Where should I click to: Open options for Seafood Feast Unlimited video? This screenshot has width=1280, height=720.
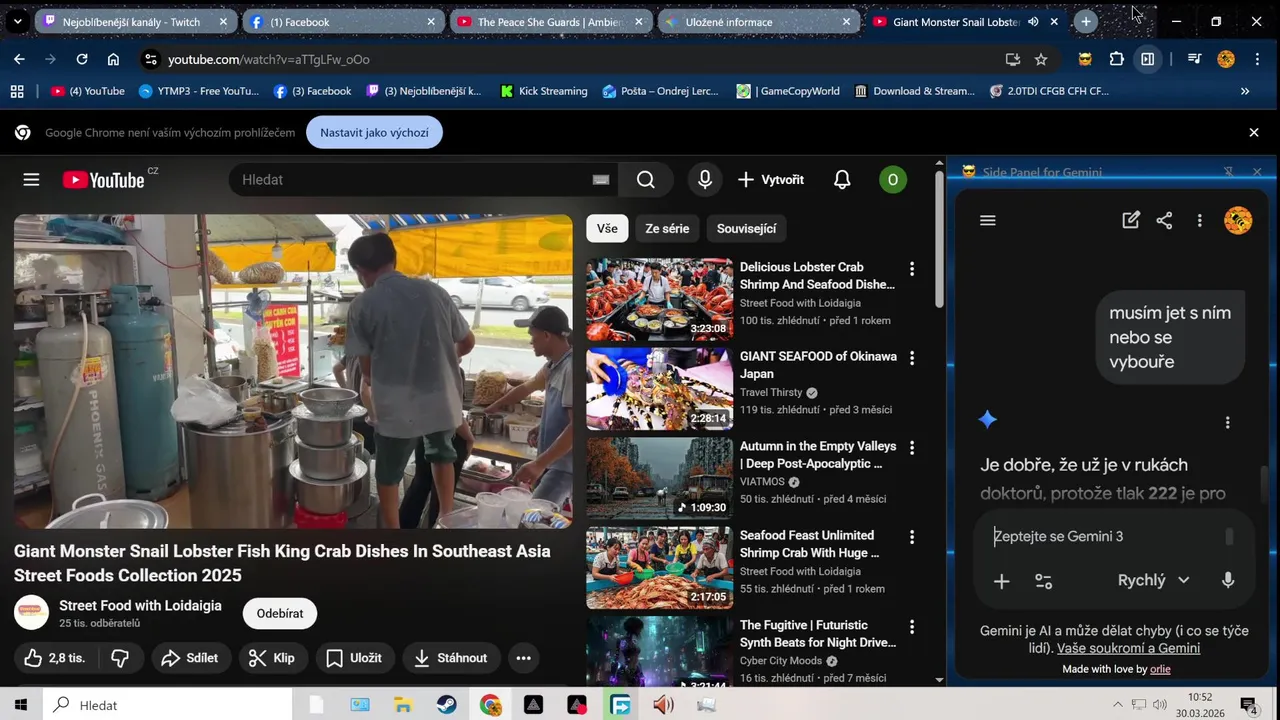tap(911, 537)
